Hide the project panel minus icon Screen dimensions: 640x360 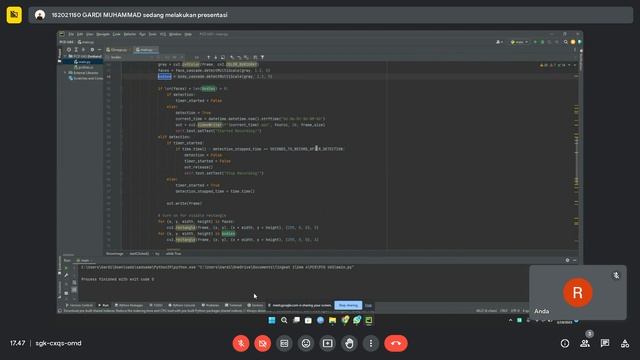pyautogui.click(x=99, y=49)
